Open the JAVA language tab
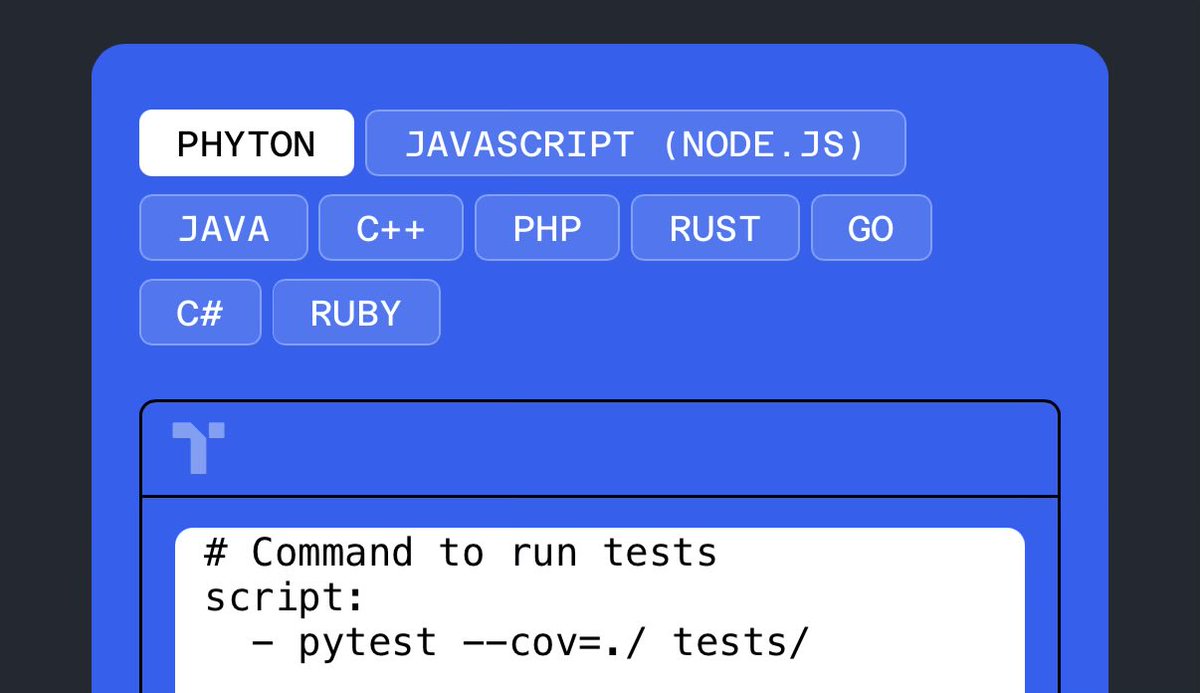 pyautogui.click(x=223, y=228)
